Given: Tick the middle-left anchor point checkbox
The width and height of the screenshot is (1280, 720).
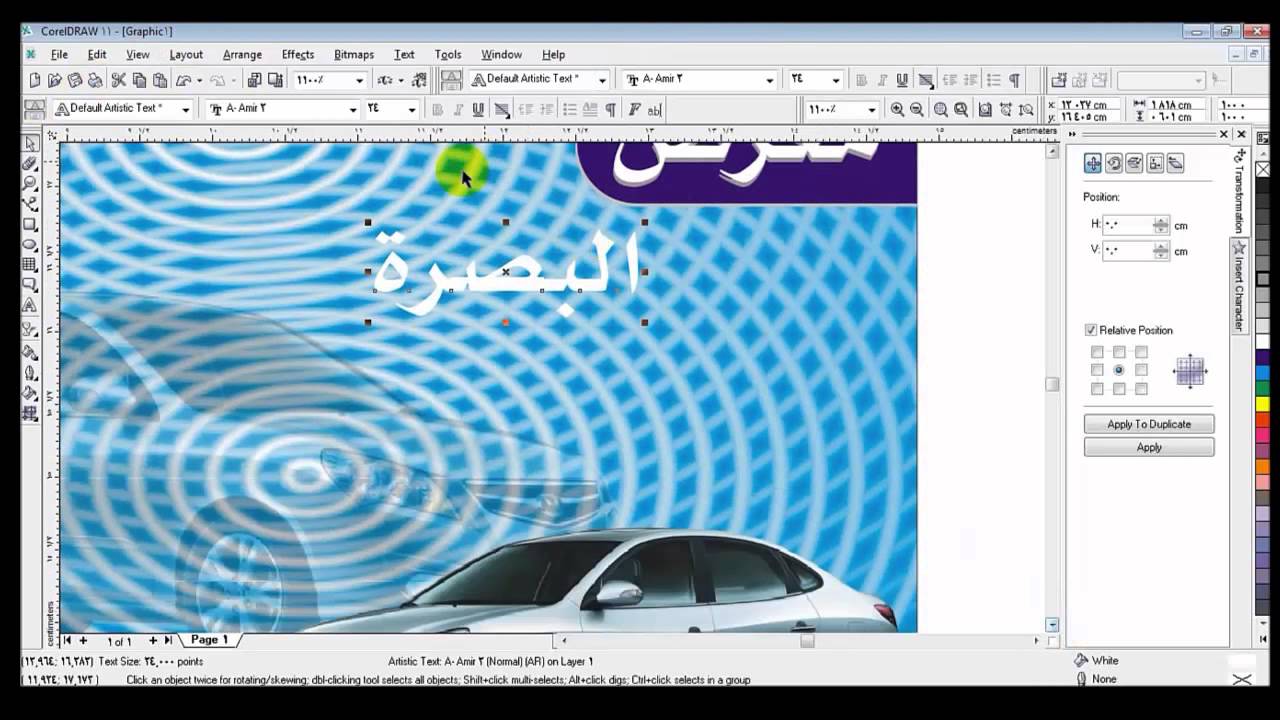Looking at the screenshot, I should pos(1097,370).
